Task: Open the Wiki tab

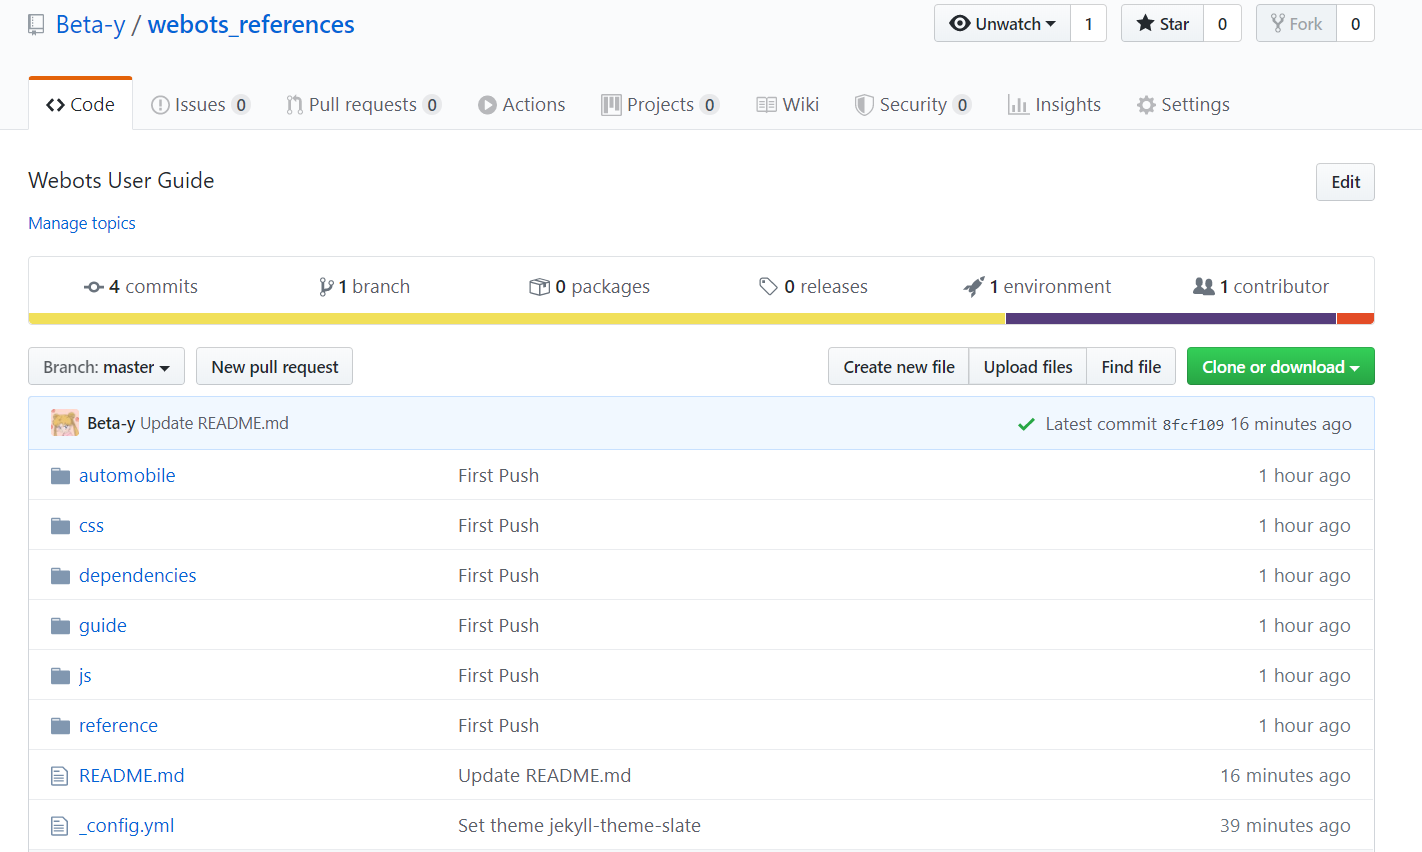Action: point(788,104)
